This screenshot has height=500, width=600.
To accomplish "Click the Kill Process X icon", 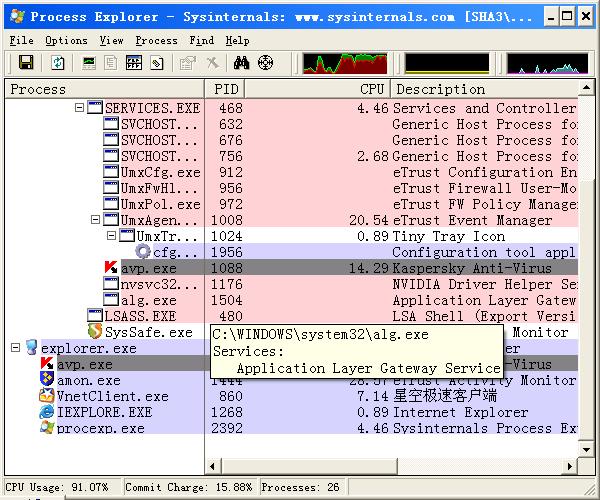I will (x=213, y=63).
